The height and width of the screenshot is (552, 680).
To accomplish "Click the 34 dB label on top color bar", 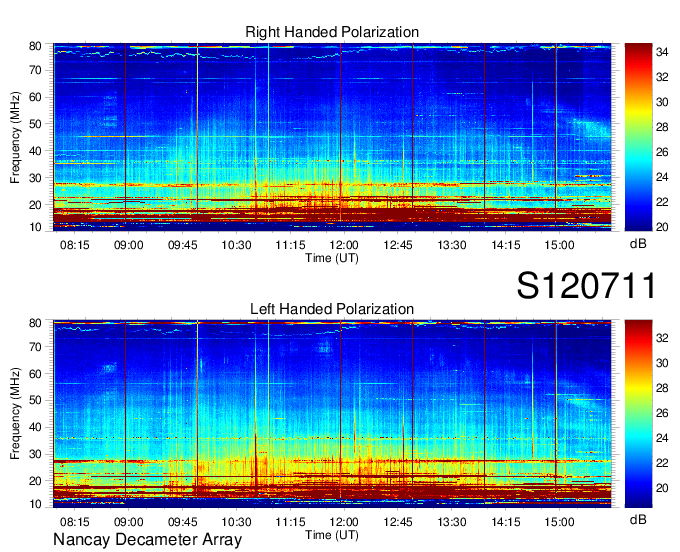I will [662, 52].
